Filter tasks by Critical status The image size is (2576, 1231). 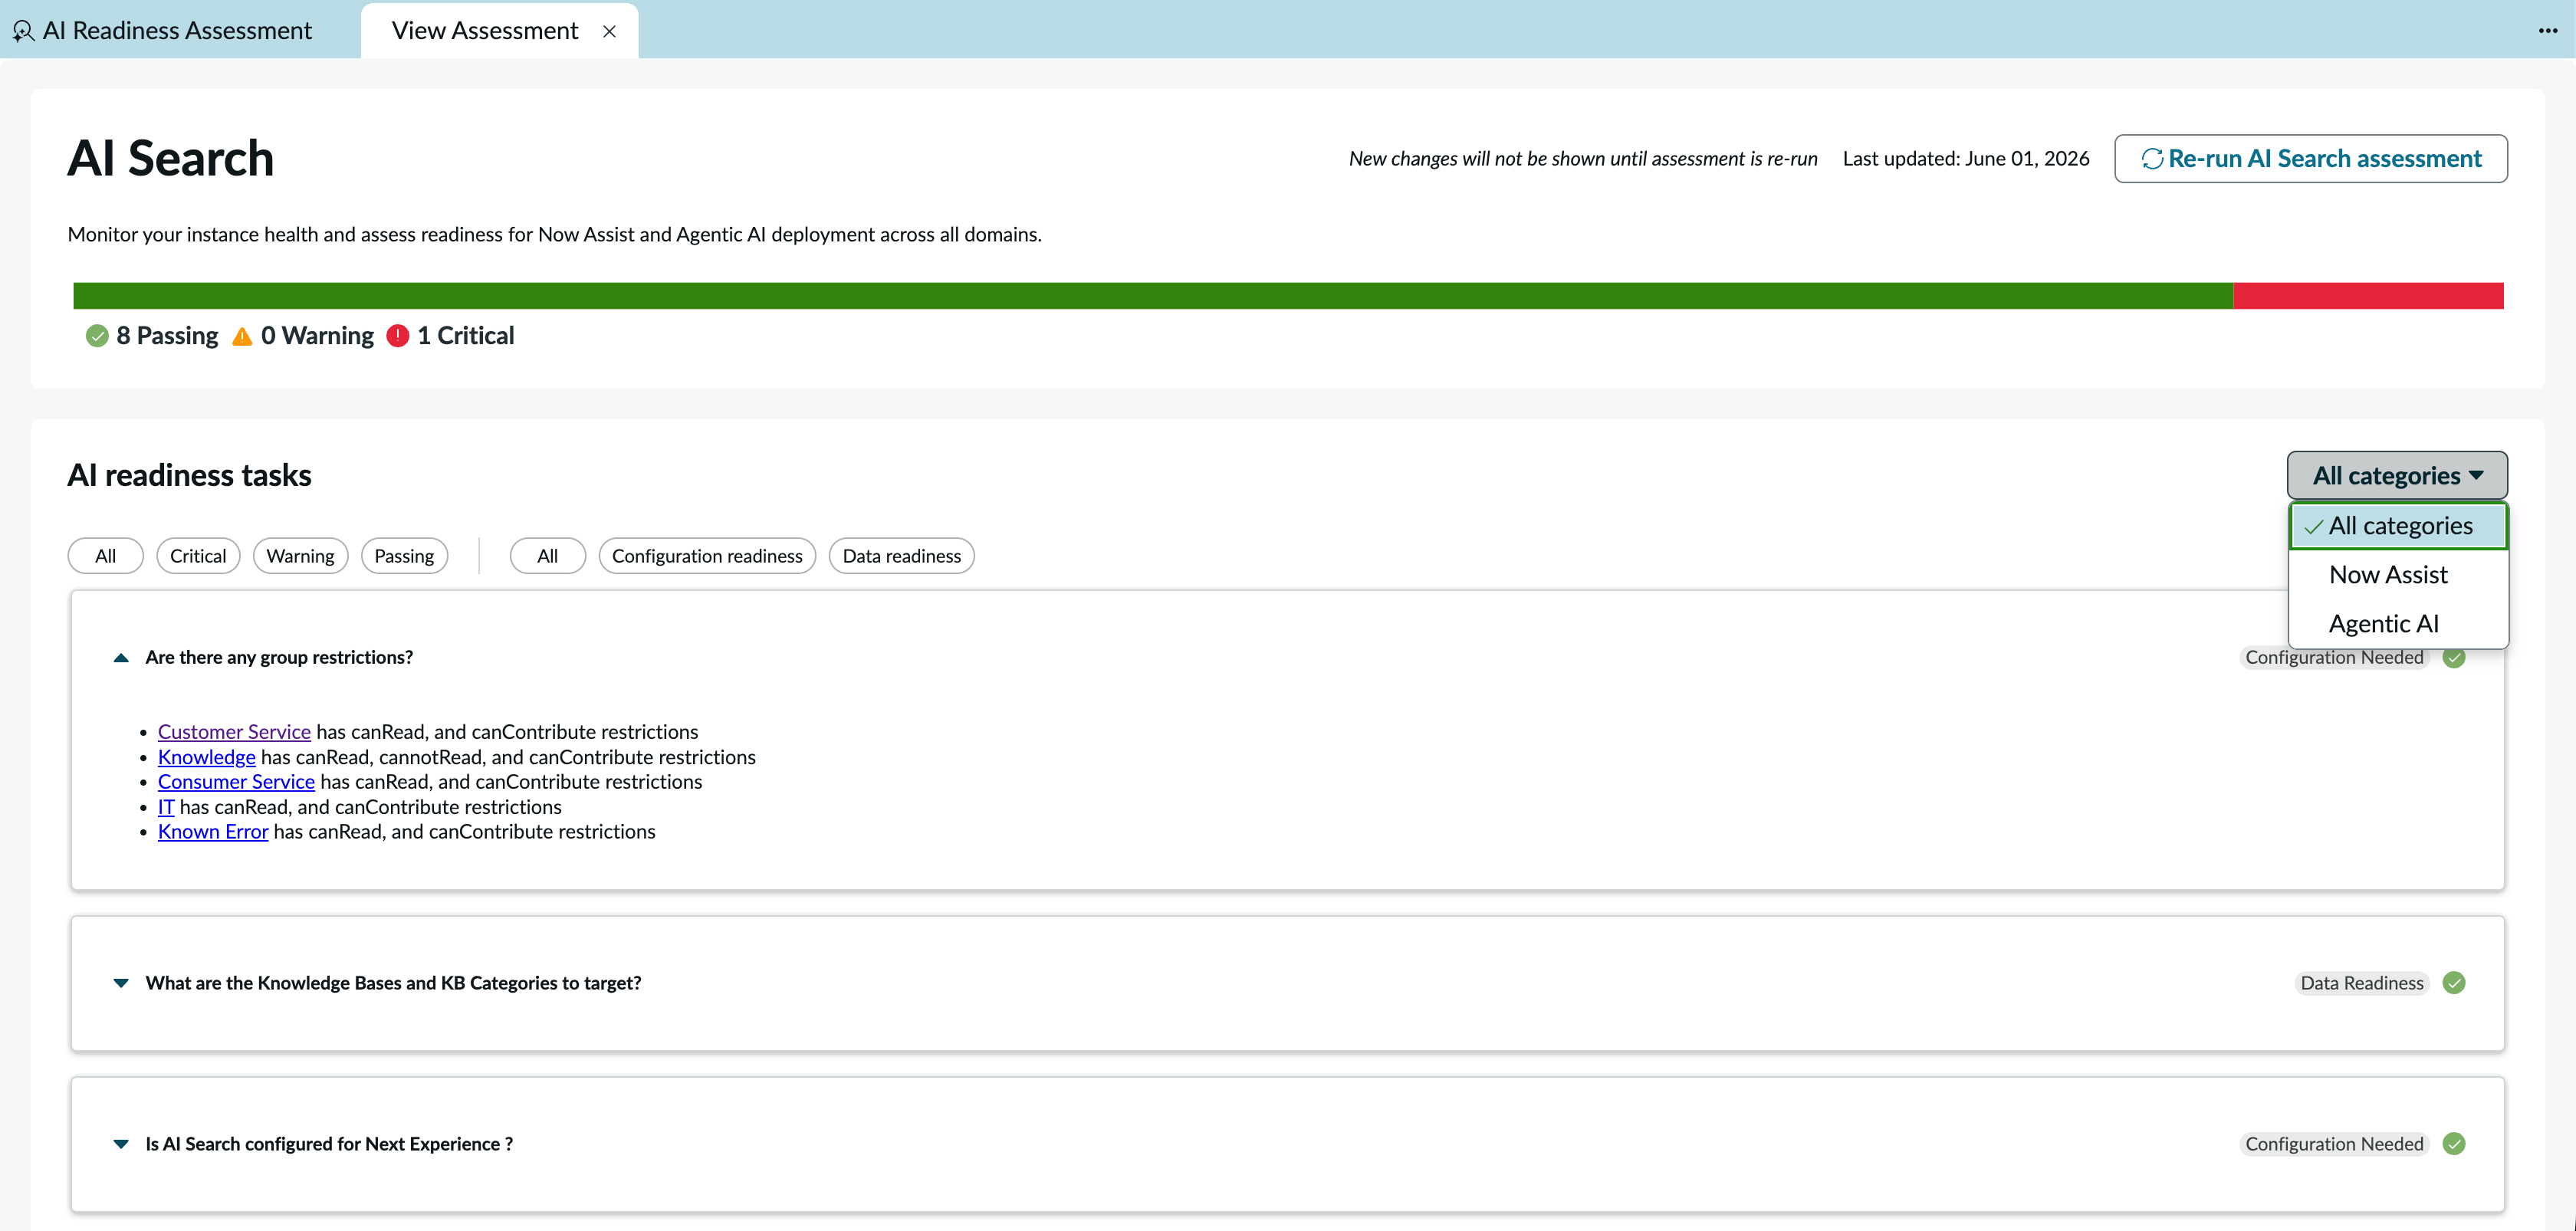tap(198, 556)
